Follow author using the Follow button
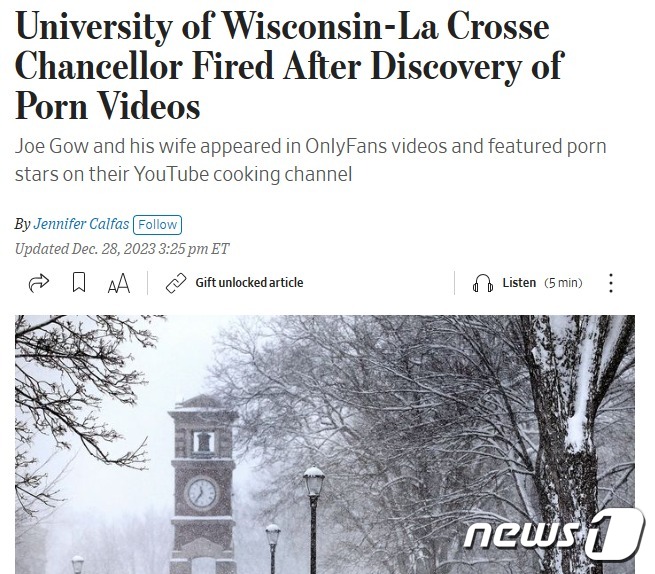Screen dimensions: 655x574 157,225
